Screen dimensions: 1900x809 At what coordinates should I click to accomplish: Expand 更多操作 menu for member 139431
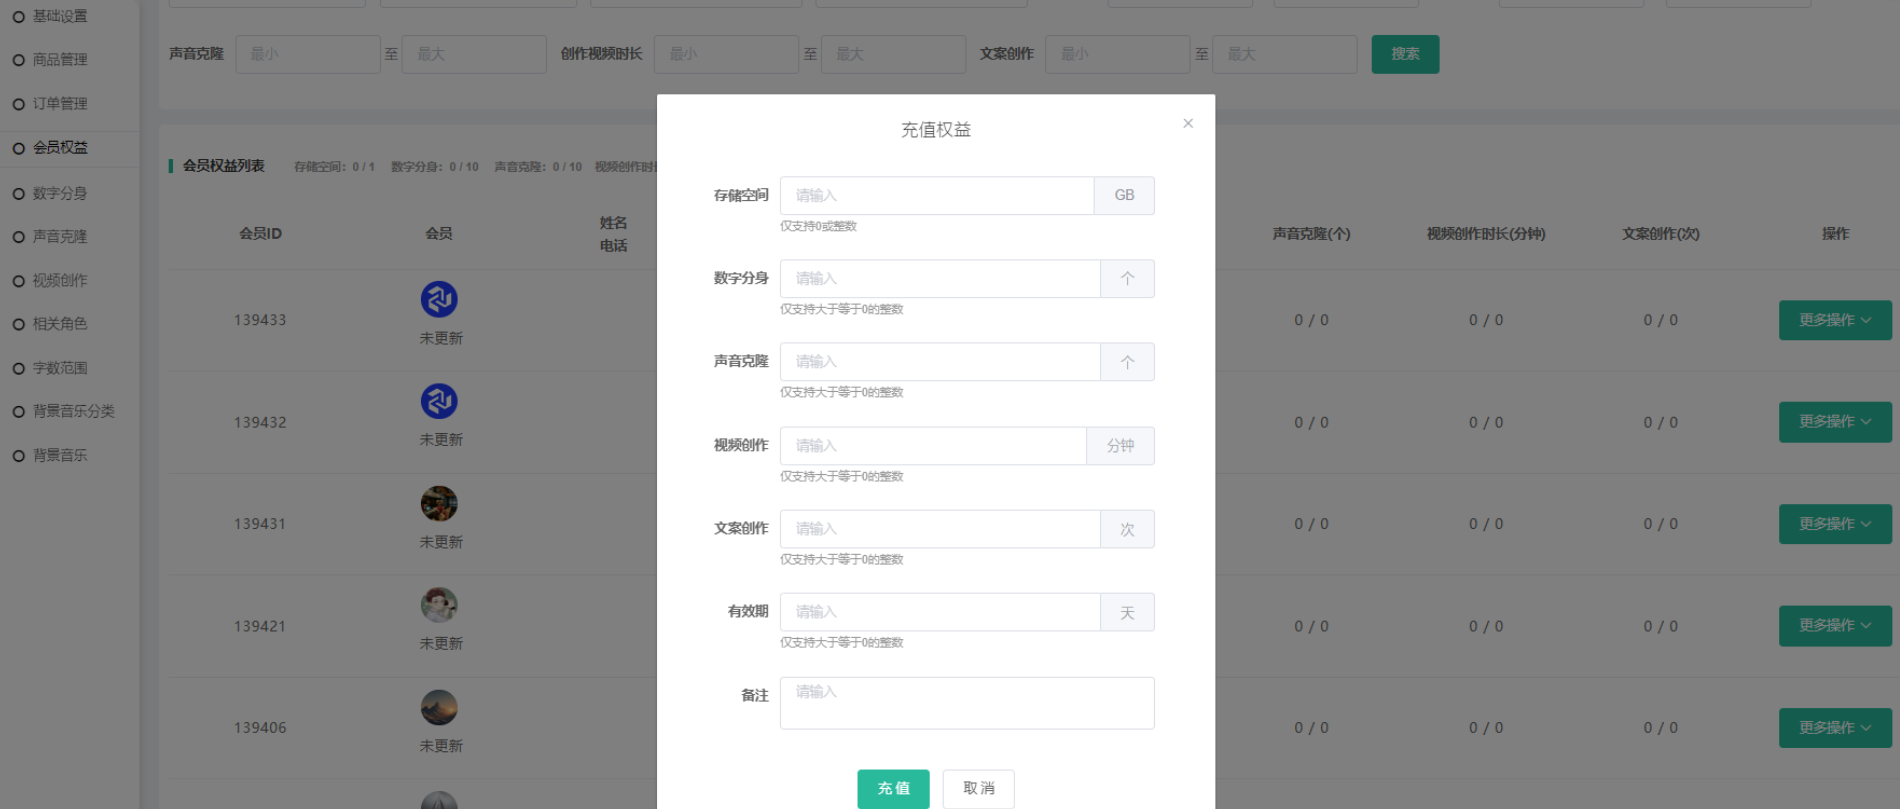pyautogui.click(x=1834, y=524)
